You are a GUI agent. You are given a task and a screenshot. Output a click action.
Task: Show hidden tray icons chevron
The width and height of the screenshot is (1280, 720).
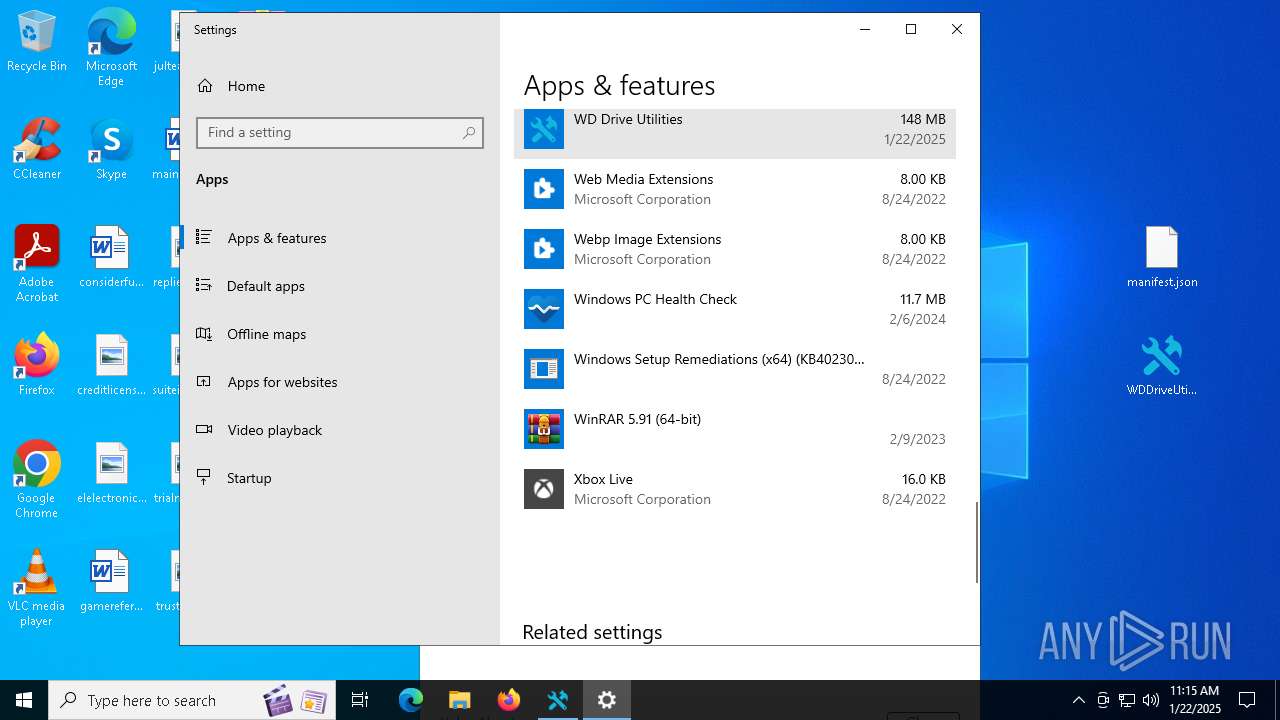tap(1078, 700)
